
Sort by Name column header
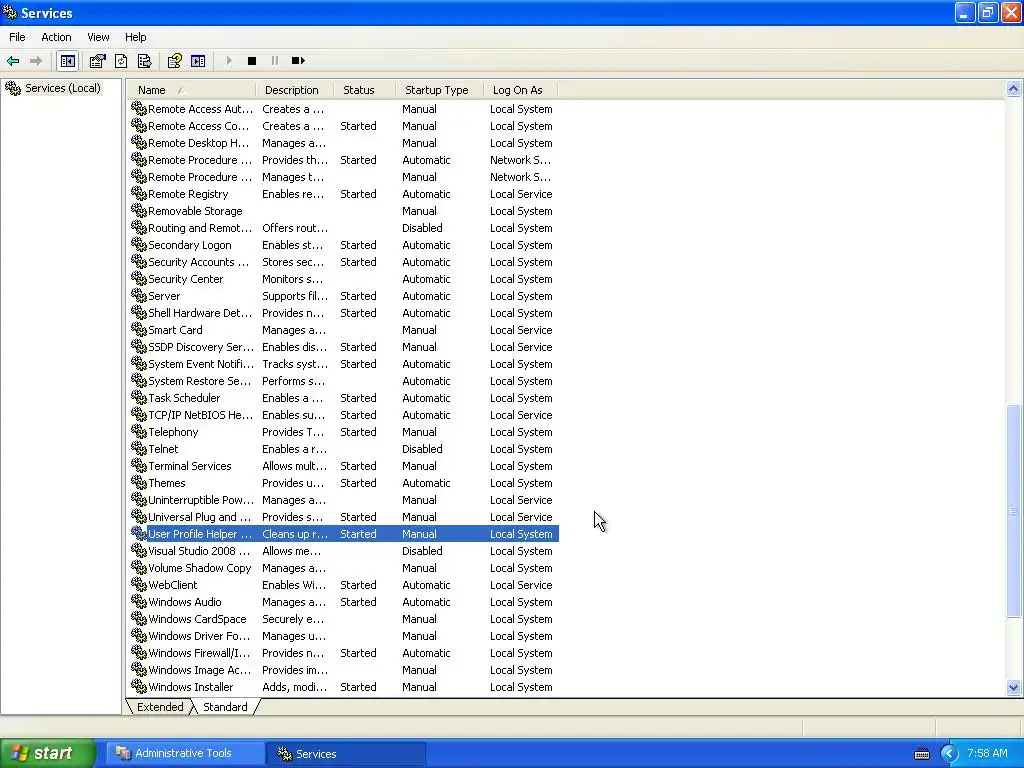pyautogui.click(x=191, y=90)
